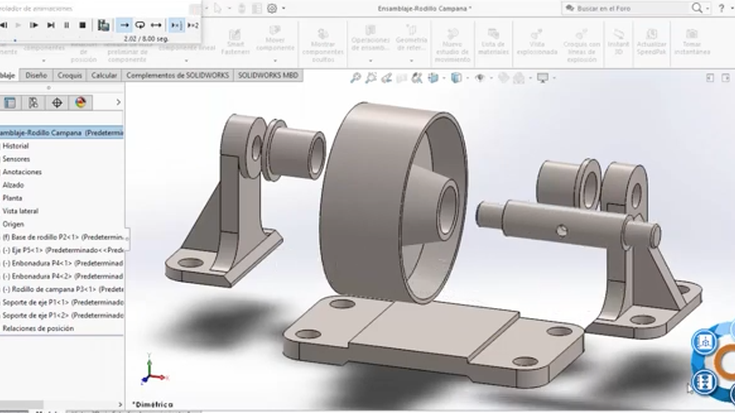
Task: Click Zoom to Fit magnifier icon
Action: pos(356,78)
